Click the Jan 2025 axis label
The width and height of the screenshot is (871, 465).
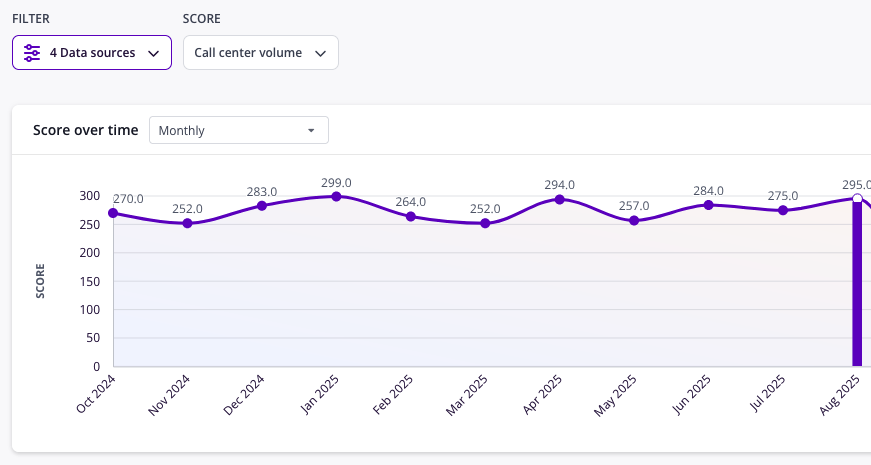click(319, 394)
